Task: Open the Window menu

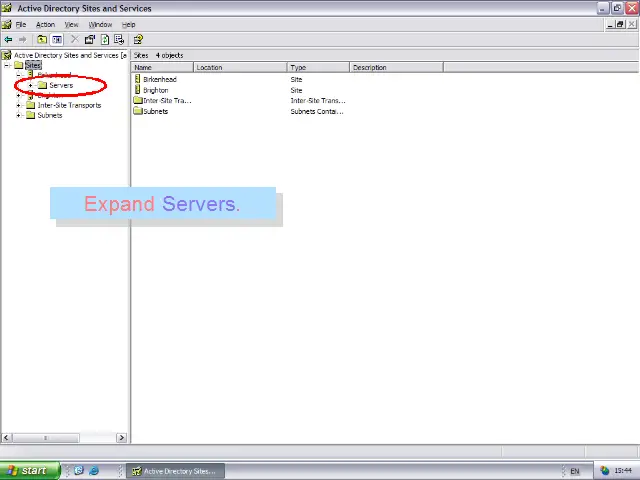Action: (100, 24)
